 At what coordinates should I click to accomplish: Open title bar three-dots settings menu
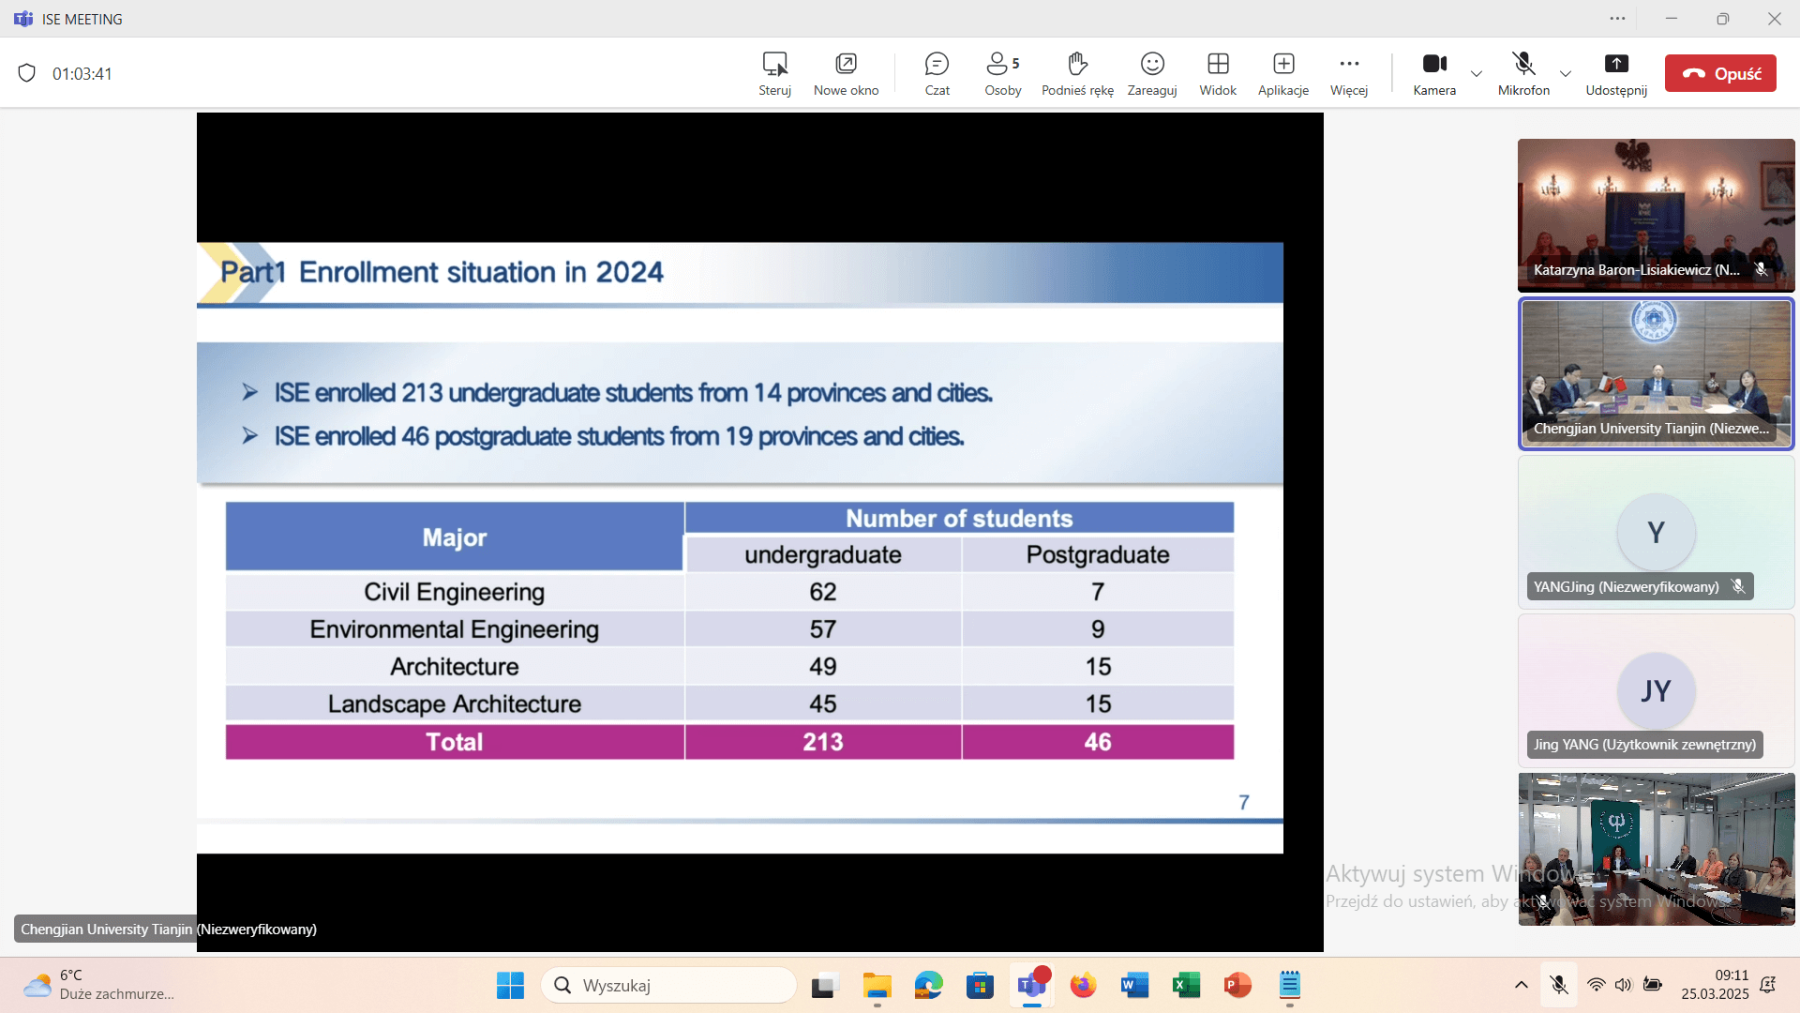click(x=1617, y=18)
